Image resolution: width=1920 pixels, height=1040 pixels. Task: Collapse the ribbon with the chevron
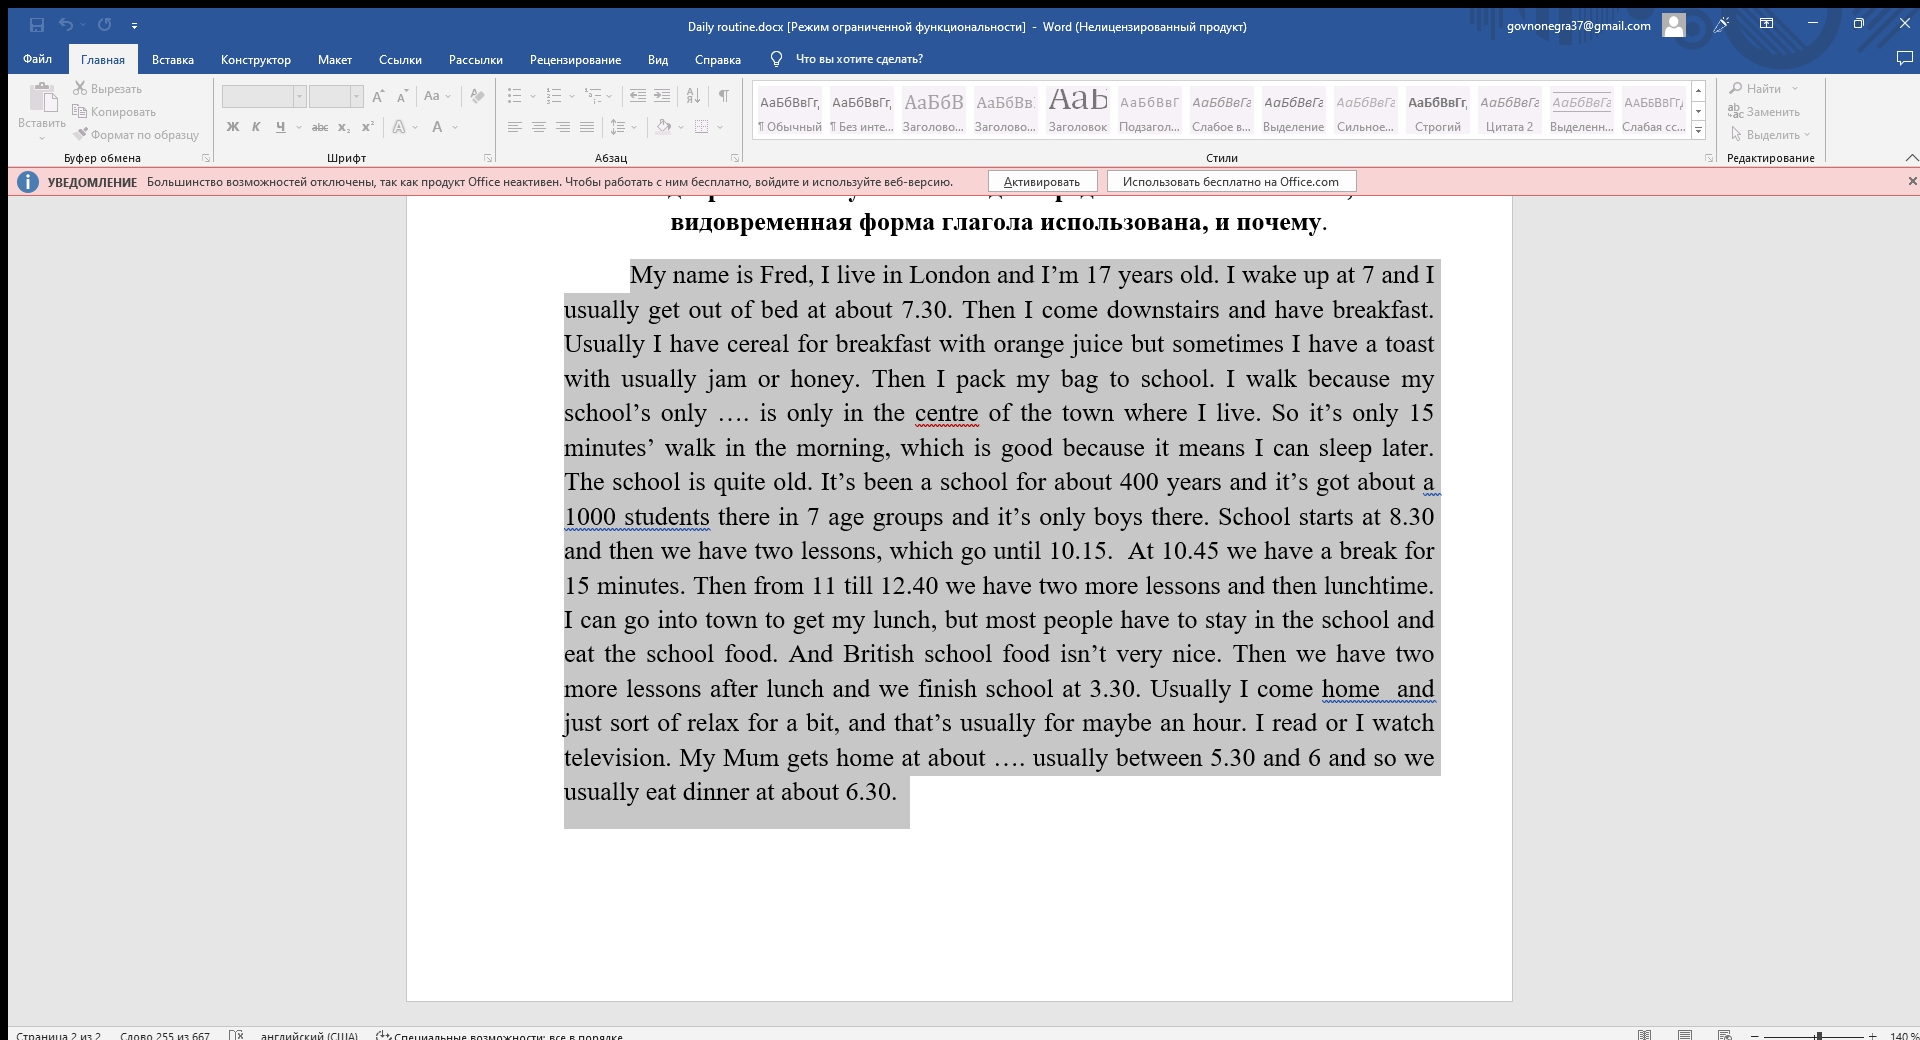point(1911,158)
